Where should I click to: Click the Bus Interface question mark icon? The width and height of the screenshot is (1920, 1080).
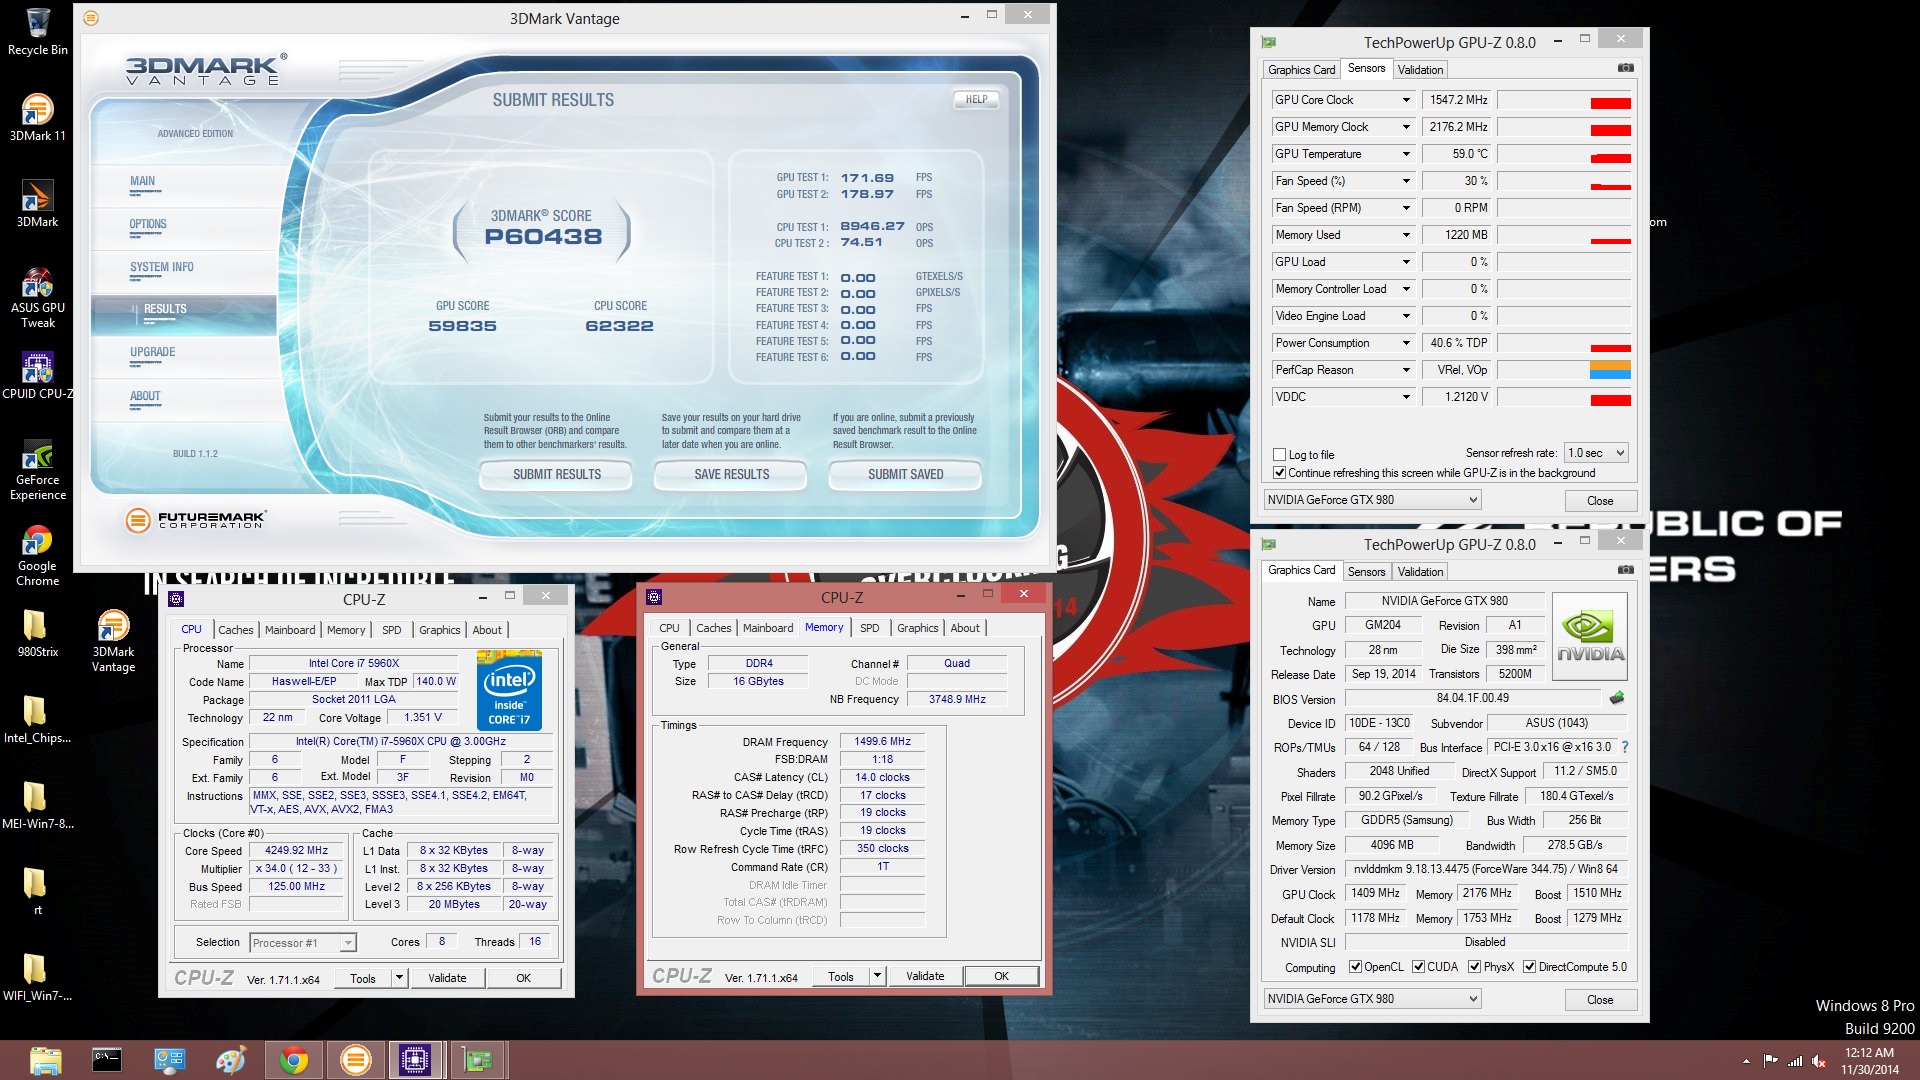point(1624,747)
